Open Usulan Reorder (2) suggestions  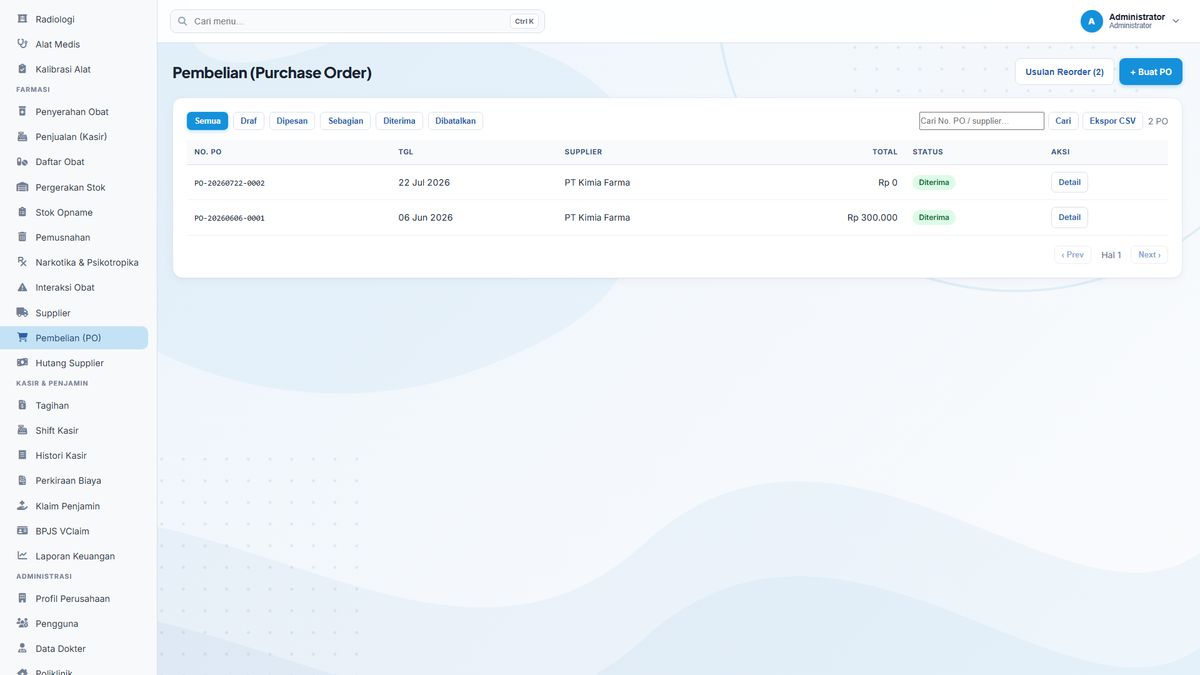pos(1065,72)
